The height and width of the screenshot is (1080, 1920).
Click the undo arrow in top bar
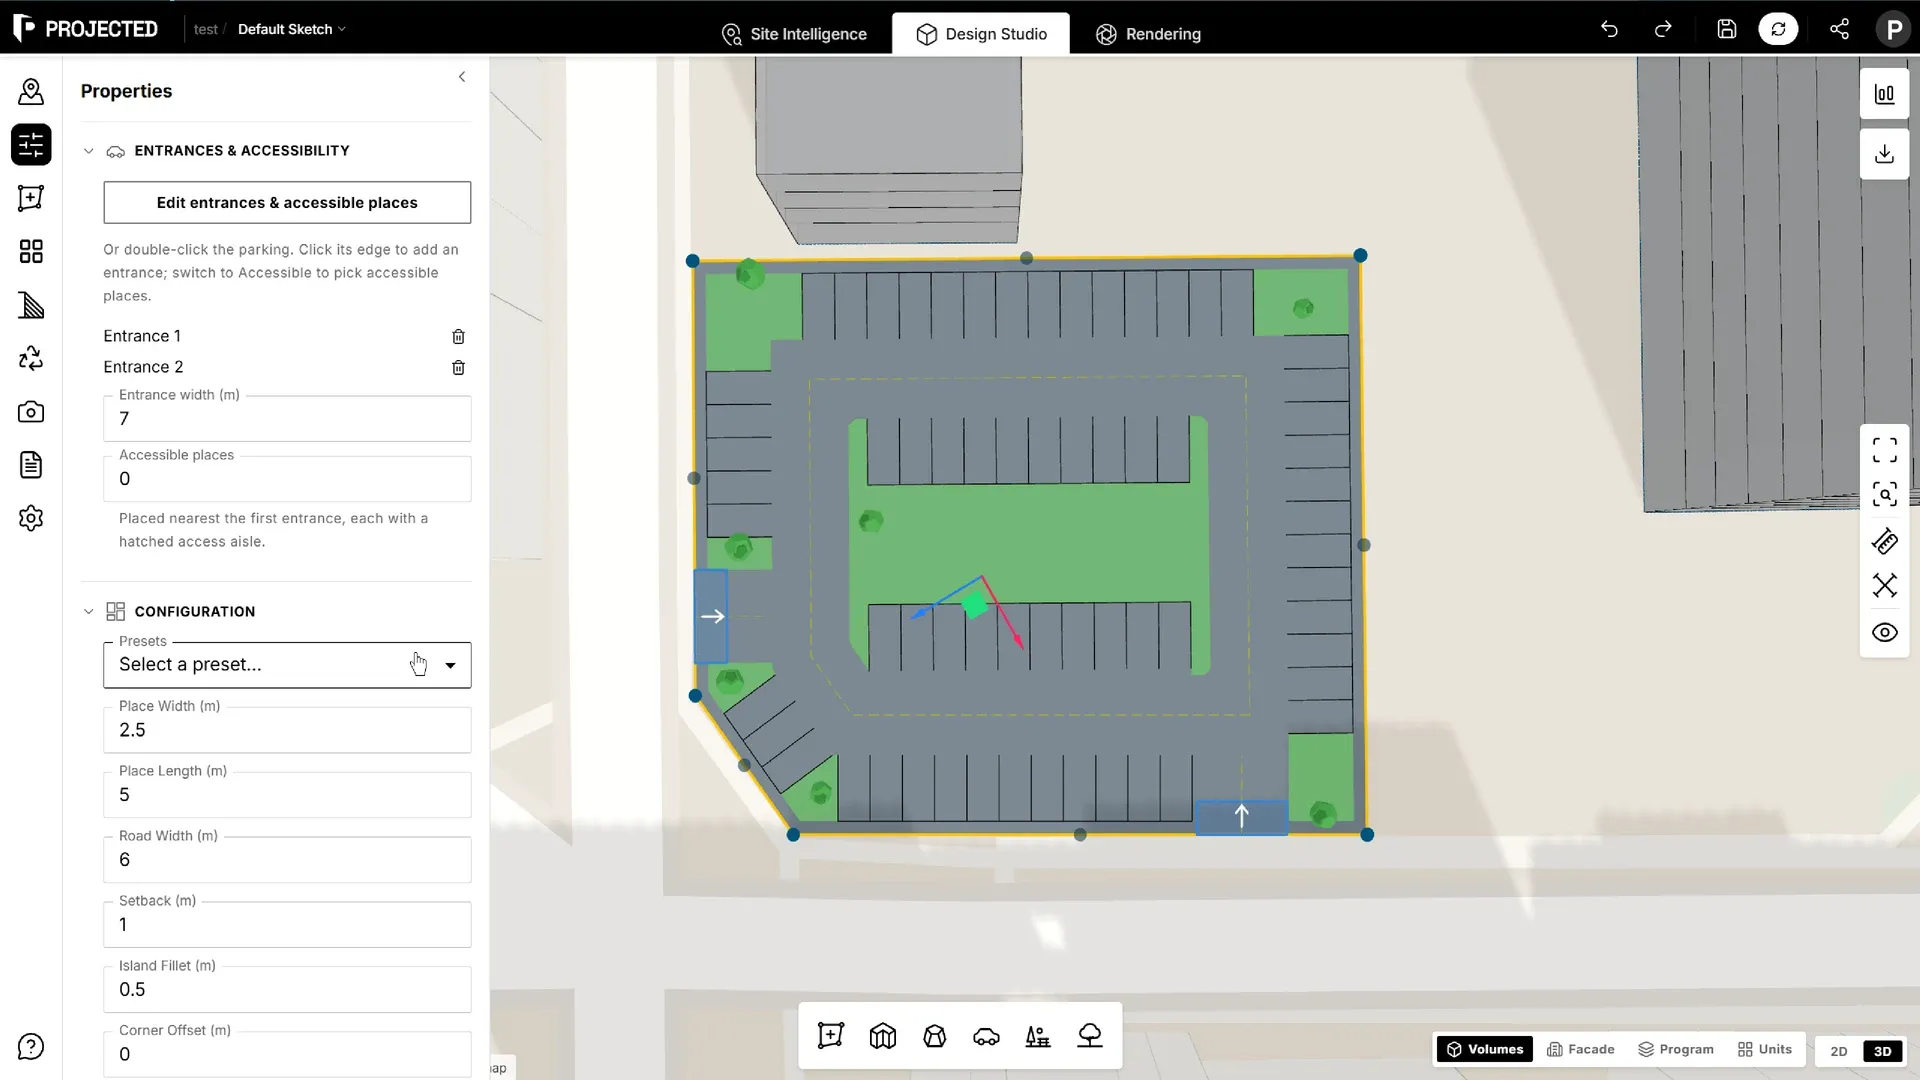point(1609,29)
